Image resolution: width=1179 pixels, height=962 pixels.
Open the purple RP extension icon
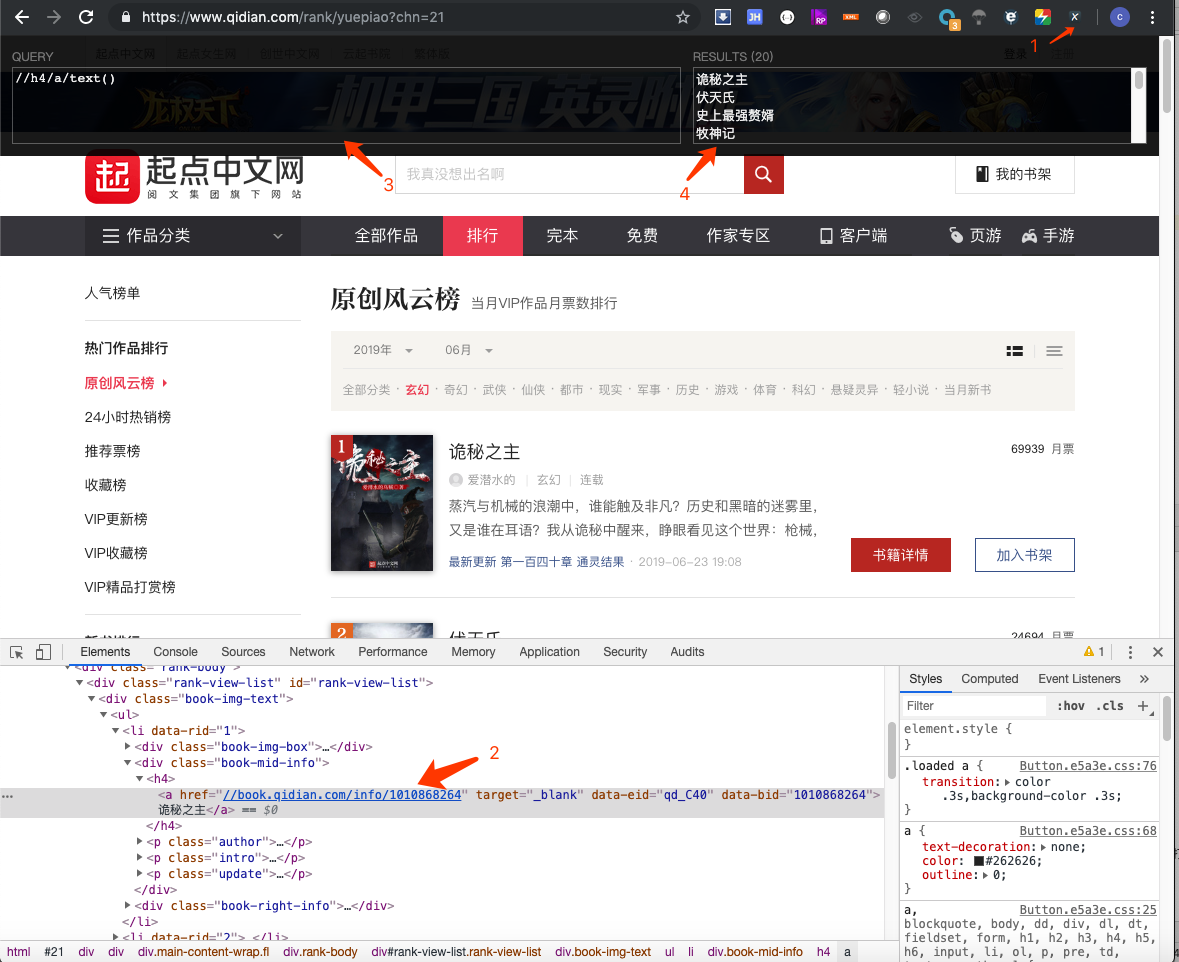tap(819, 17)
